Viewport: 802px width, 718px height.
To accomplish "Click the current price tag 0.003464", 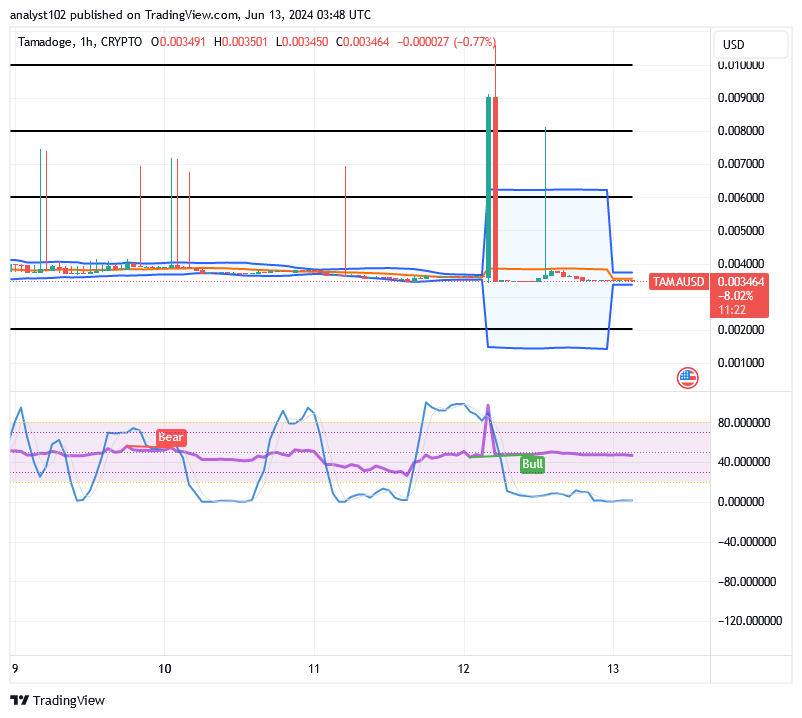I will pyautogui.click(x=741, y=282).
